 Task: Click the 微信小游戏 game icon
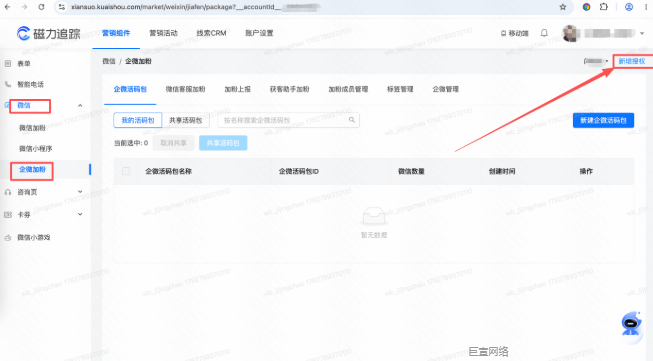(8, 237)
